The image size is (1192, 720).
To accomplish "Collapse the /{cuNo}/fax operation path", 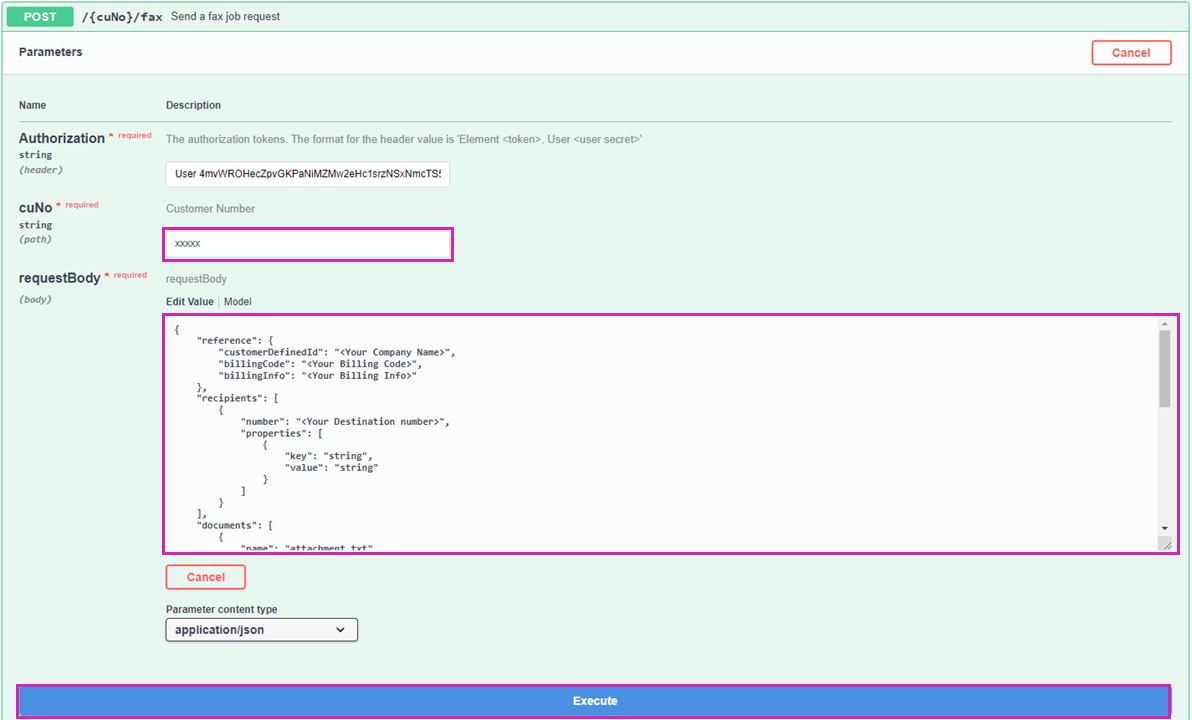I will (x=122, y=17).
